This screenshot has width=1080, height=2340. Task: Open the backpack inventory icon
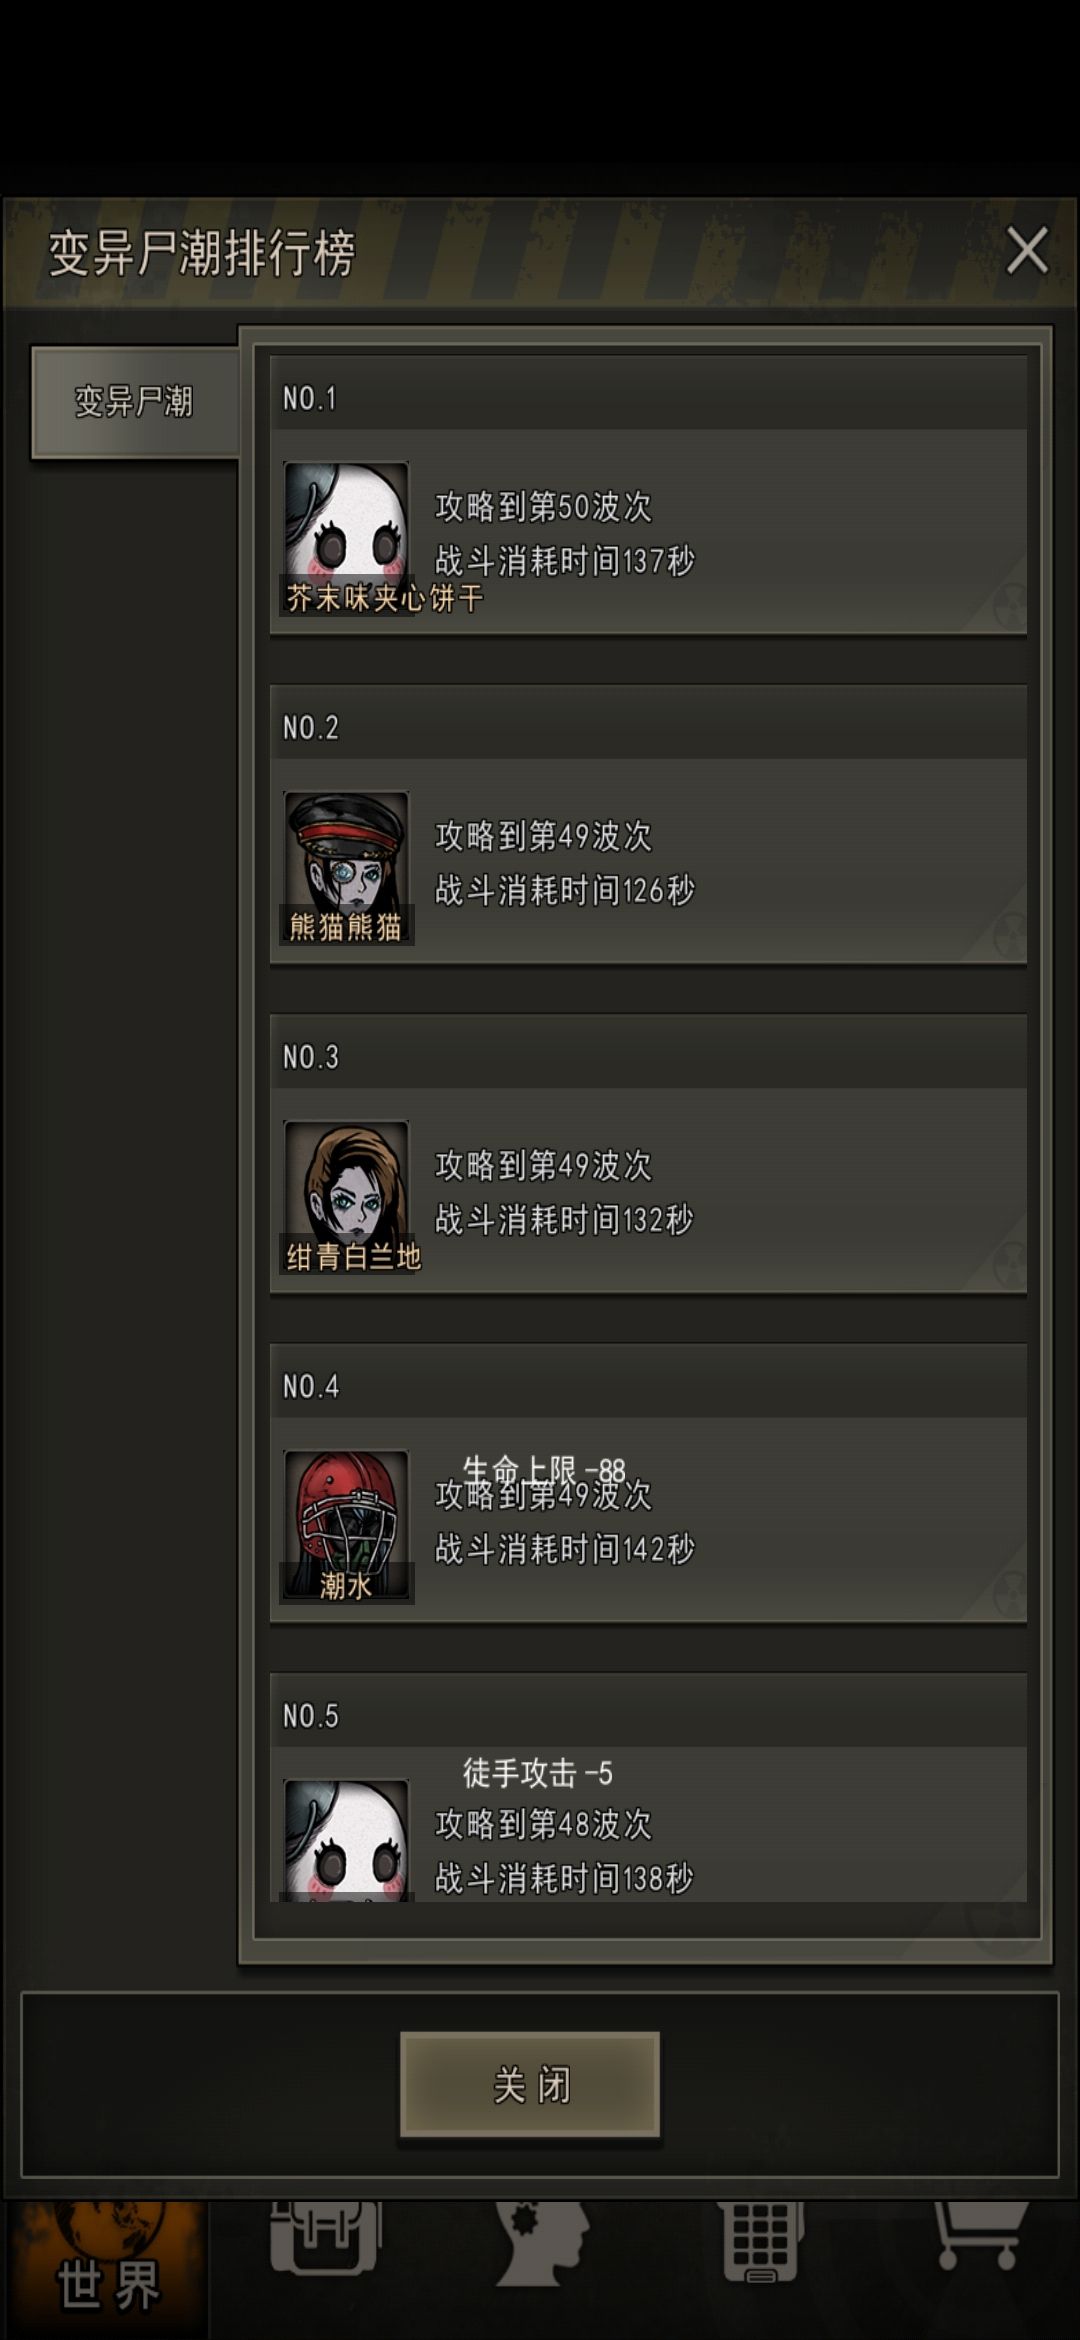click(x=325, y=2237)
